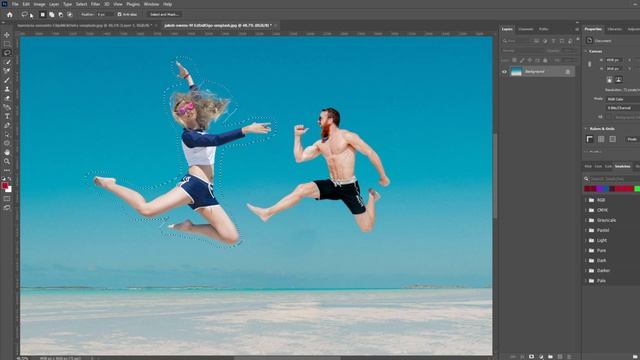
Task: Choose Add to Selection mode icon
Action: click(x=51, y=15)
